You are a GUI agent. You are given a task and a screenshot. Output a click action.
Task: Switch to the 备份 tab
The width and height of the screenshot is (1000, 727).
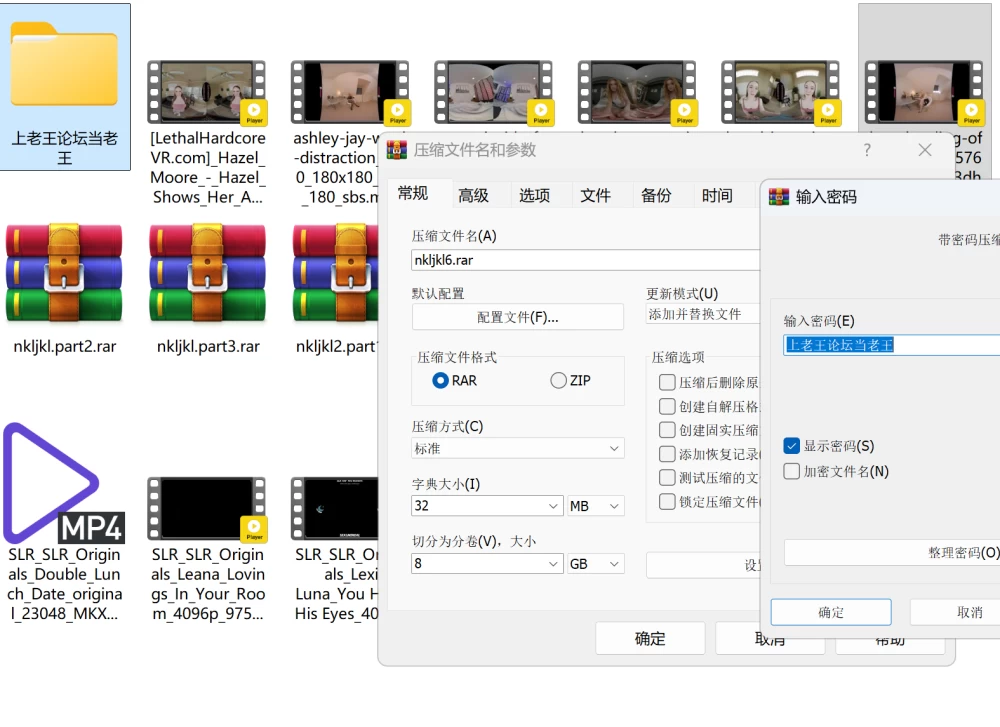656,195
